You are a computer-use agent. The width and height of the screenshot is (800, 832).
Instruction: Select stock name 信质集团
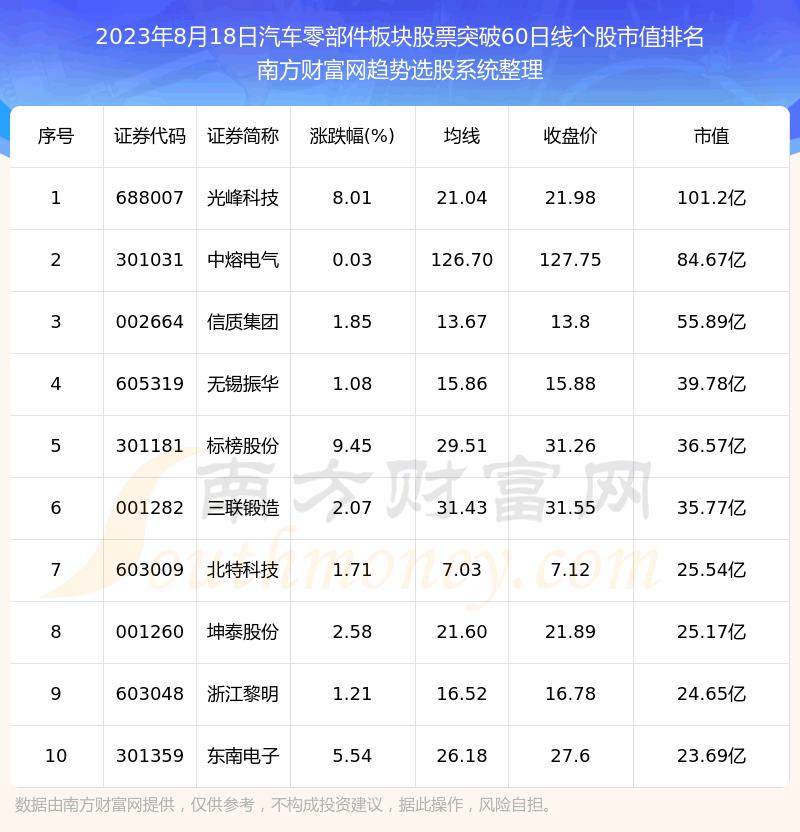[243, 322]
